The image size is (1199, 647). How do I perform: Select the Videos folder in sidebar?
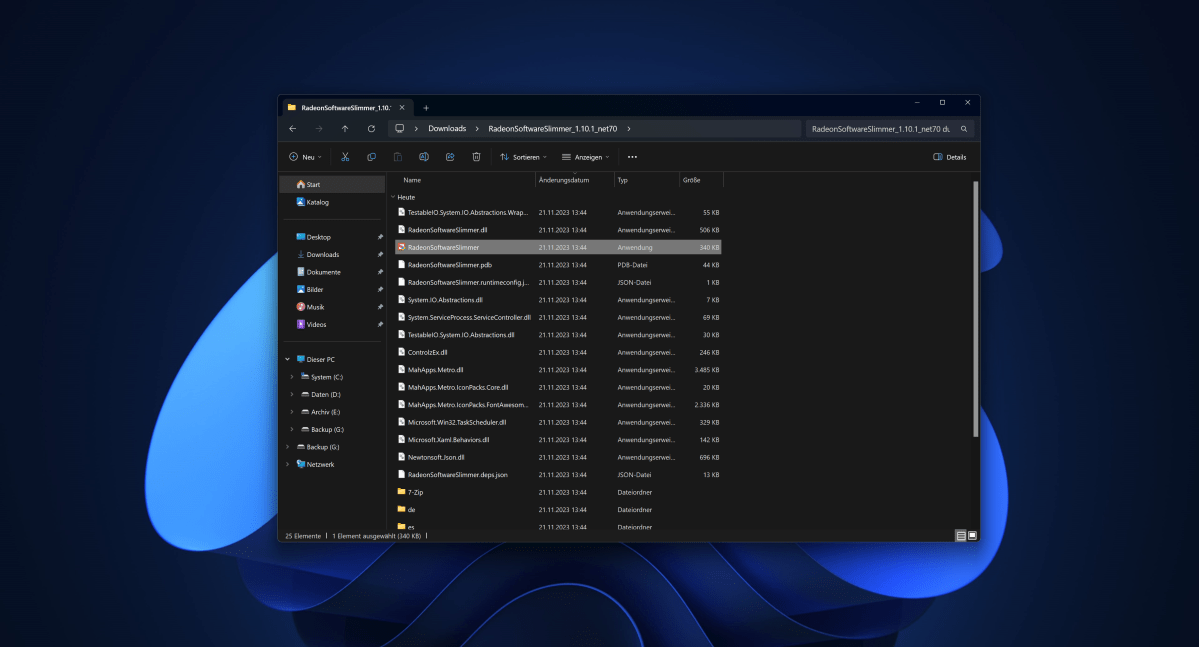tap(316, 325)
